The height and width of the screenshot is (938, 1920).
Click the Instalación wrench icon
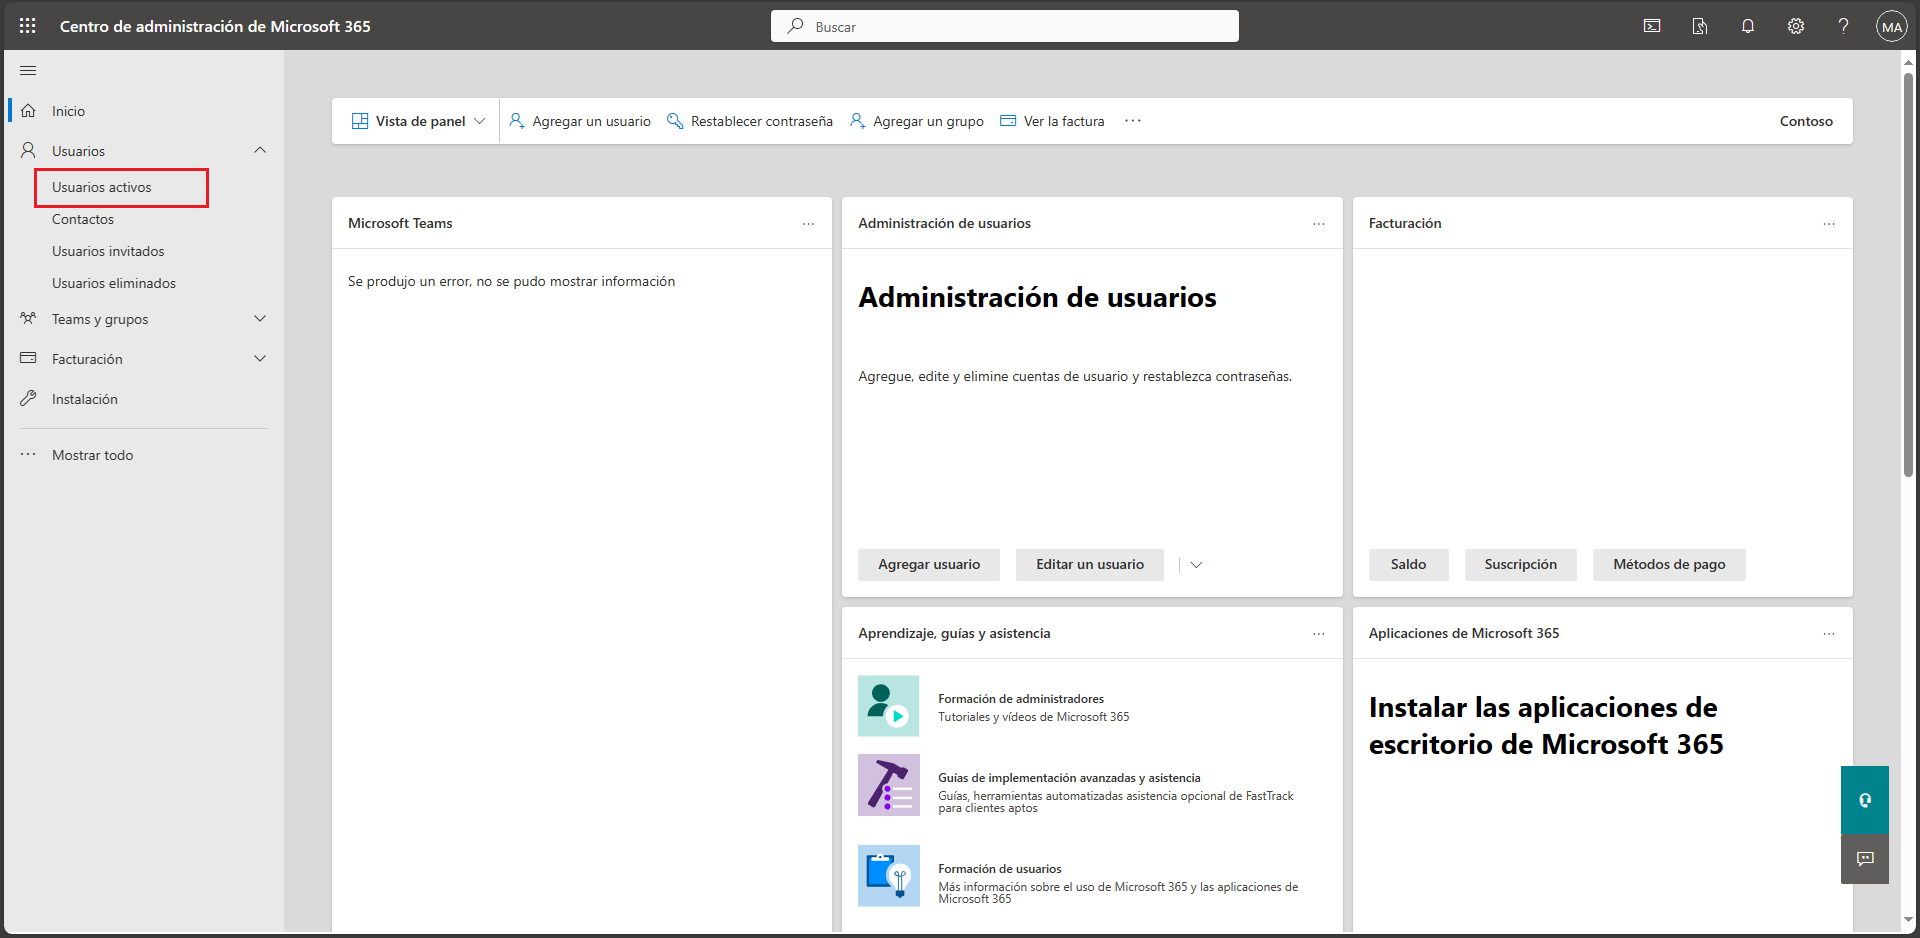point(29,398)
